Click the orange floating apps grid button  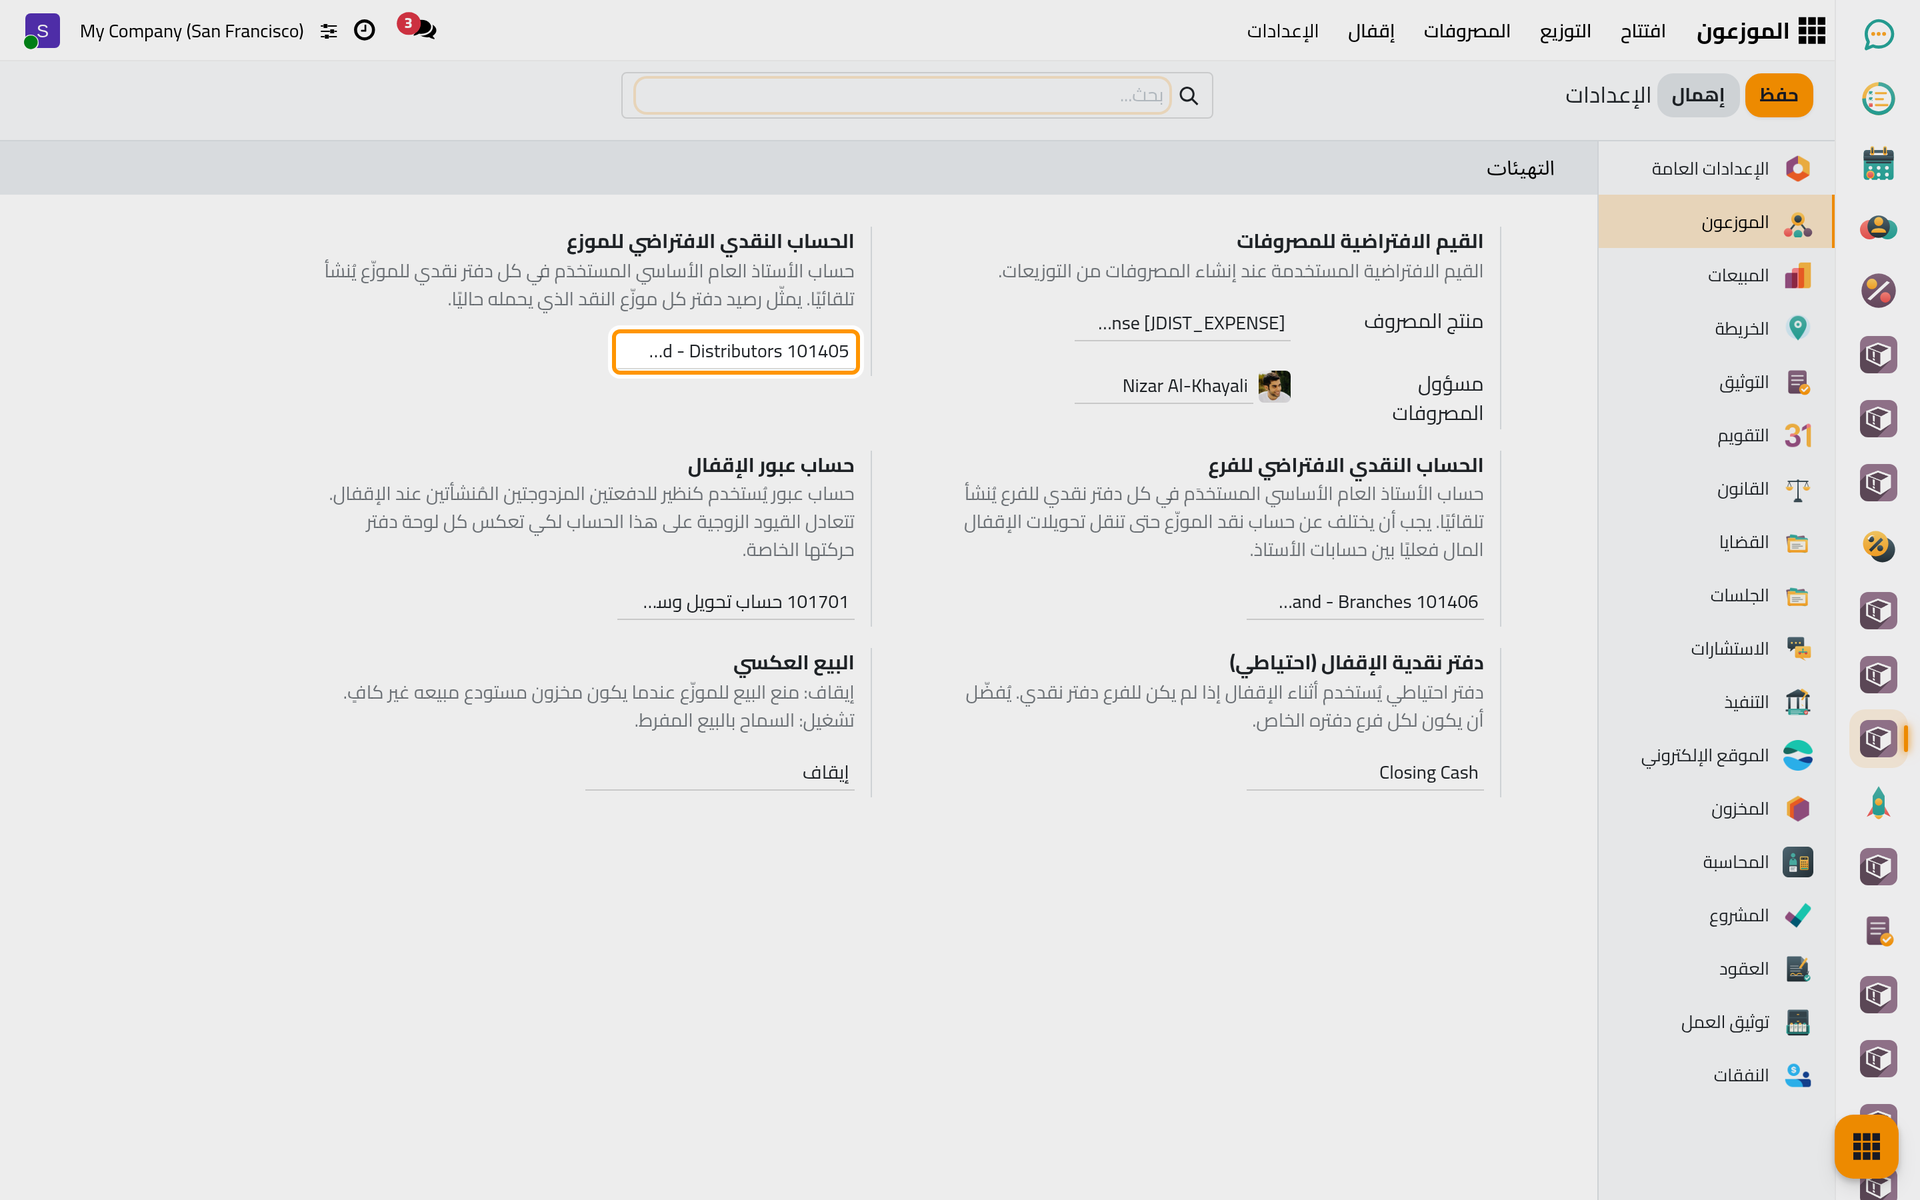coord(1866,1146)
